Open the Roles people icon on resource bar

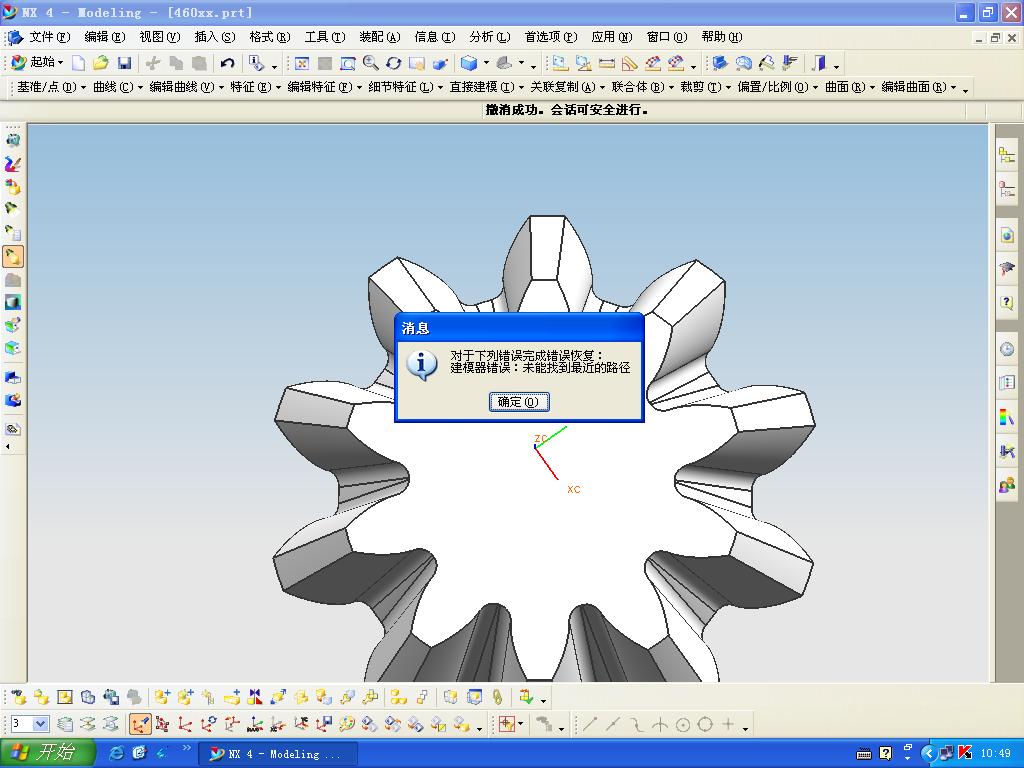point(1006,485)
